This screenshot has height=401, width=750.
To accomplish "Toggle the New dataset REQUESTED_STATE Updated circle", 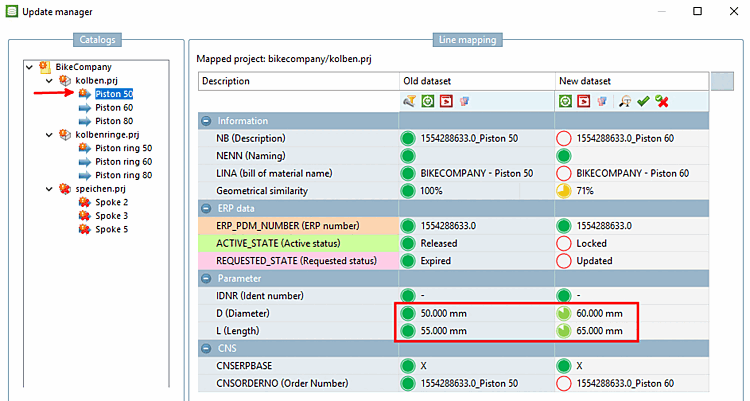I will [565, 260].
